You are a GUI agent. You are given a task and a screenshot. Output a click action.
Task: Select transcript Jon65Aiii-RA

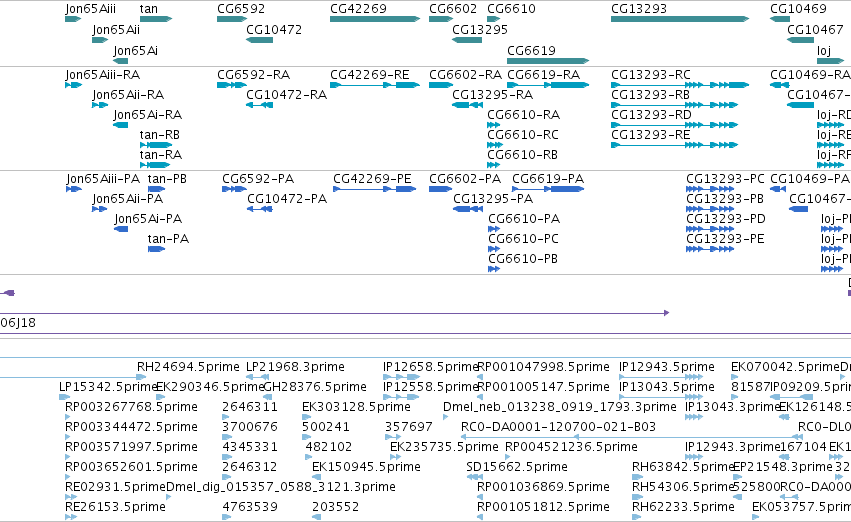point(102,74)
